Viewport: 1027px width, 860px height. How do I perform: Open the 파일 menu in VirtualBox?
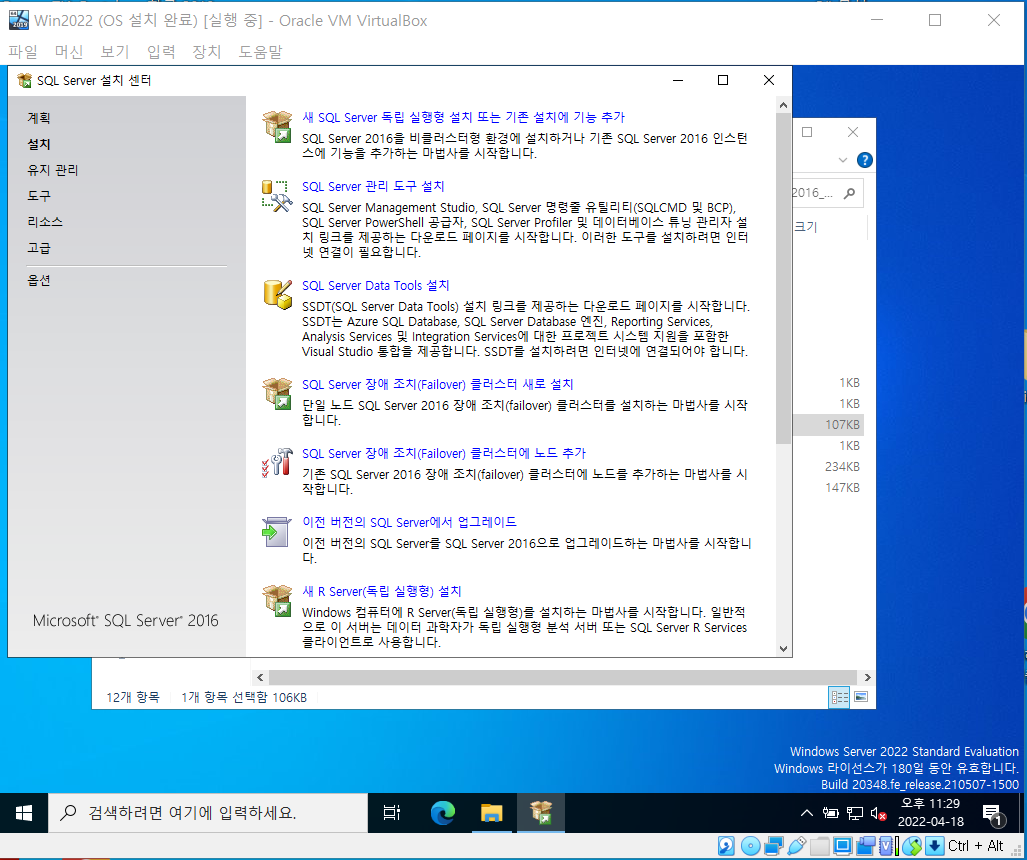tap(23, 52)
